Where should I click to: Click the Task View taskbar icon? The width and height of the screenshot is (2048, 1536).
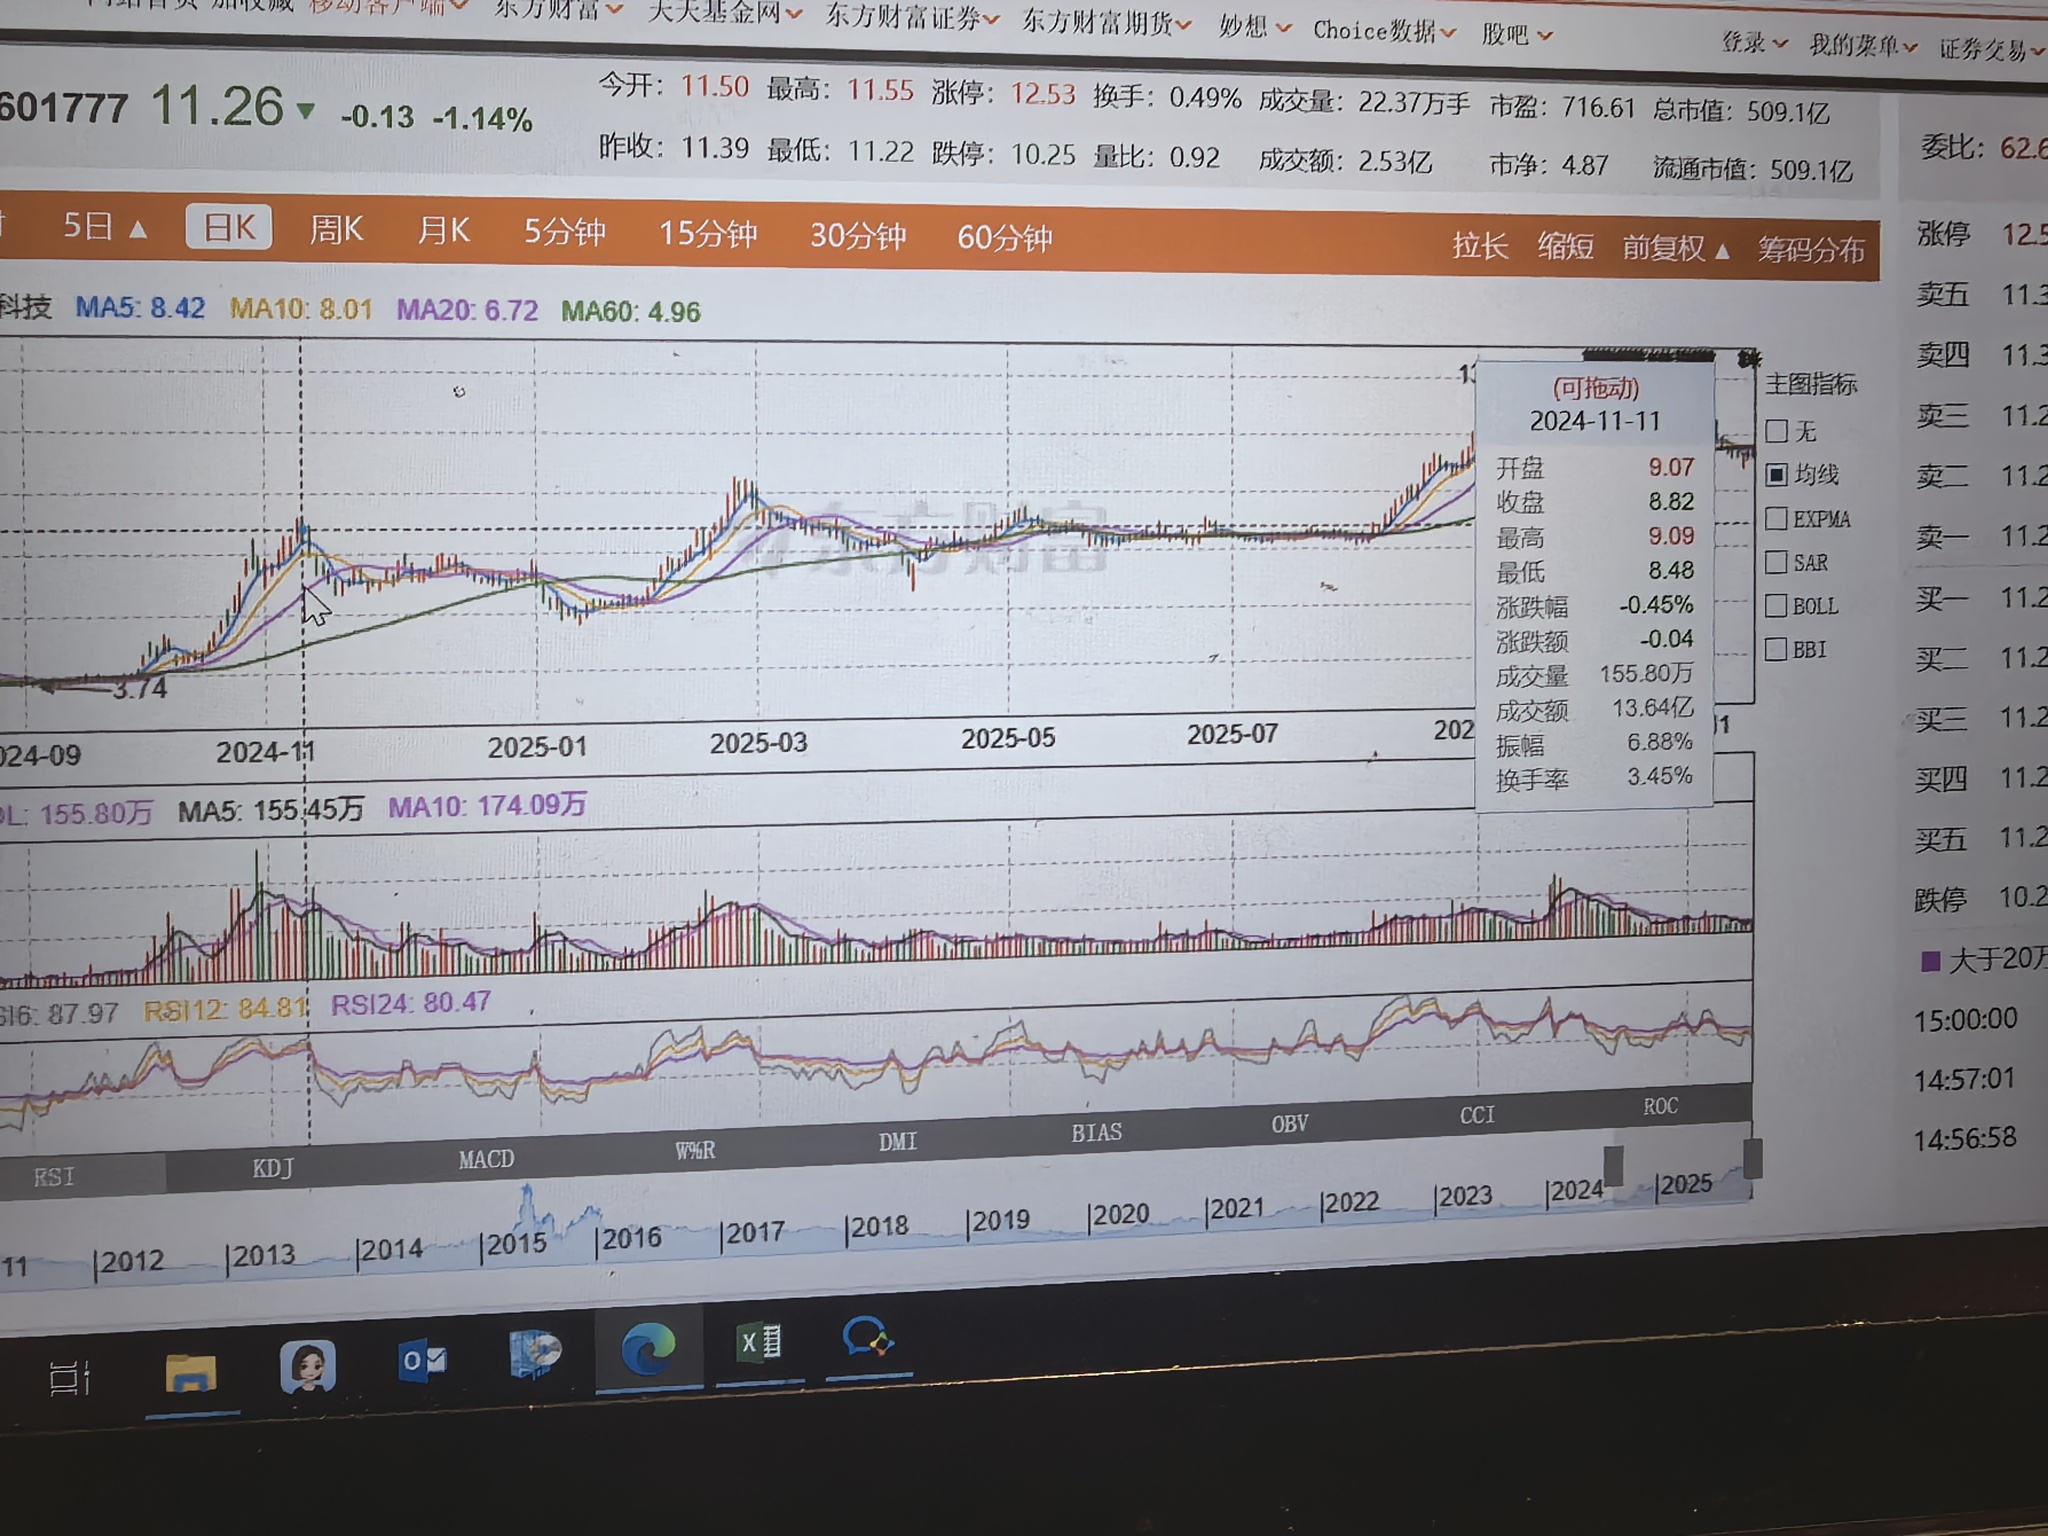coord(70,1379)
